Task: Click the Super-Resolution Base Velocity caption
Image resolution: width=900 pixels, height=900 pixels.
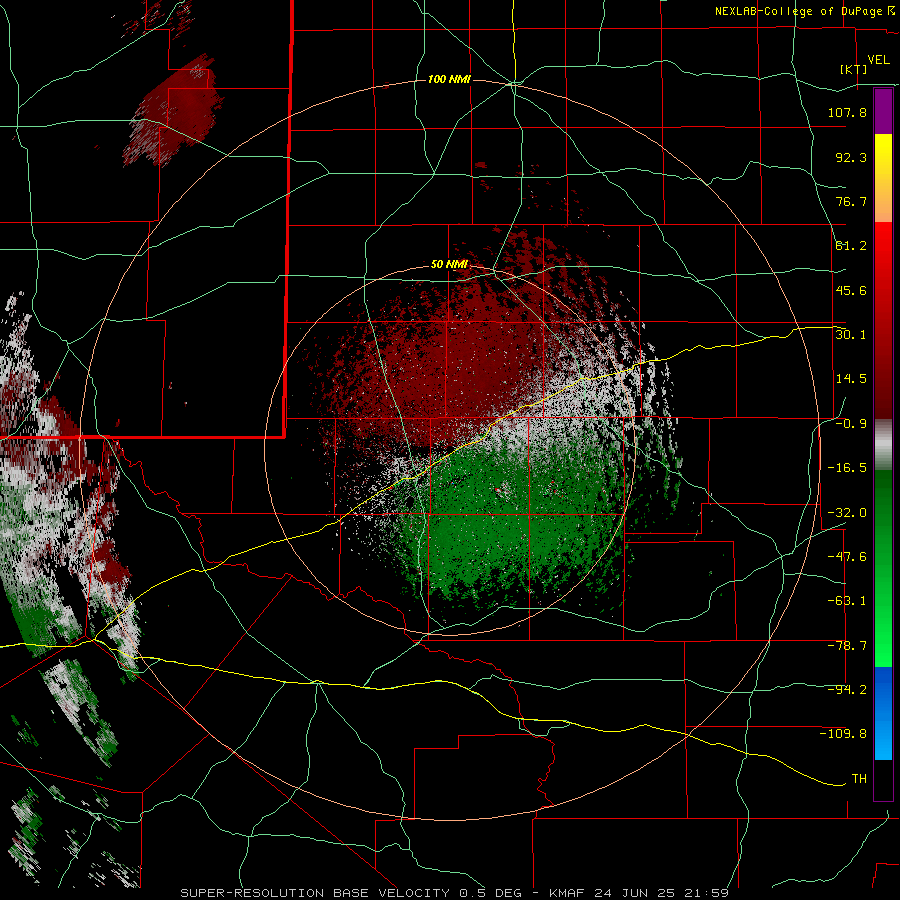Action: pyautogui.click(x=455, y=893)
